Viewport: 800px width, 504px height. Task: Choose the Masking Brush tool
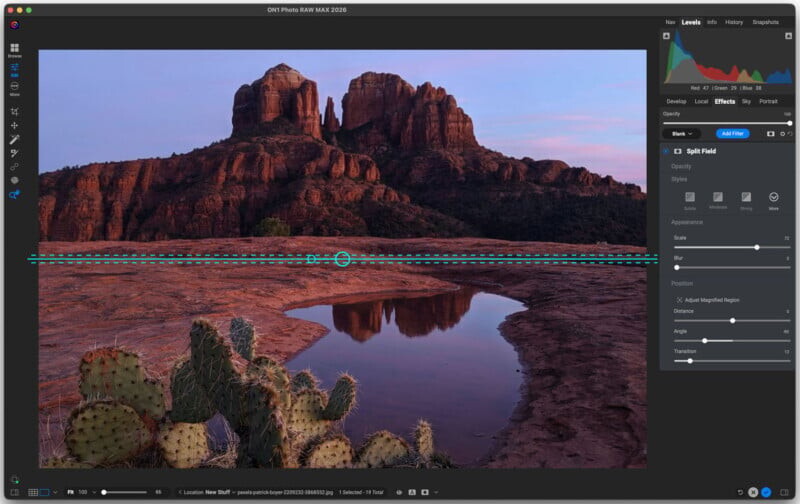pyautogui.click(x=14, y=139)
